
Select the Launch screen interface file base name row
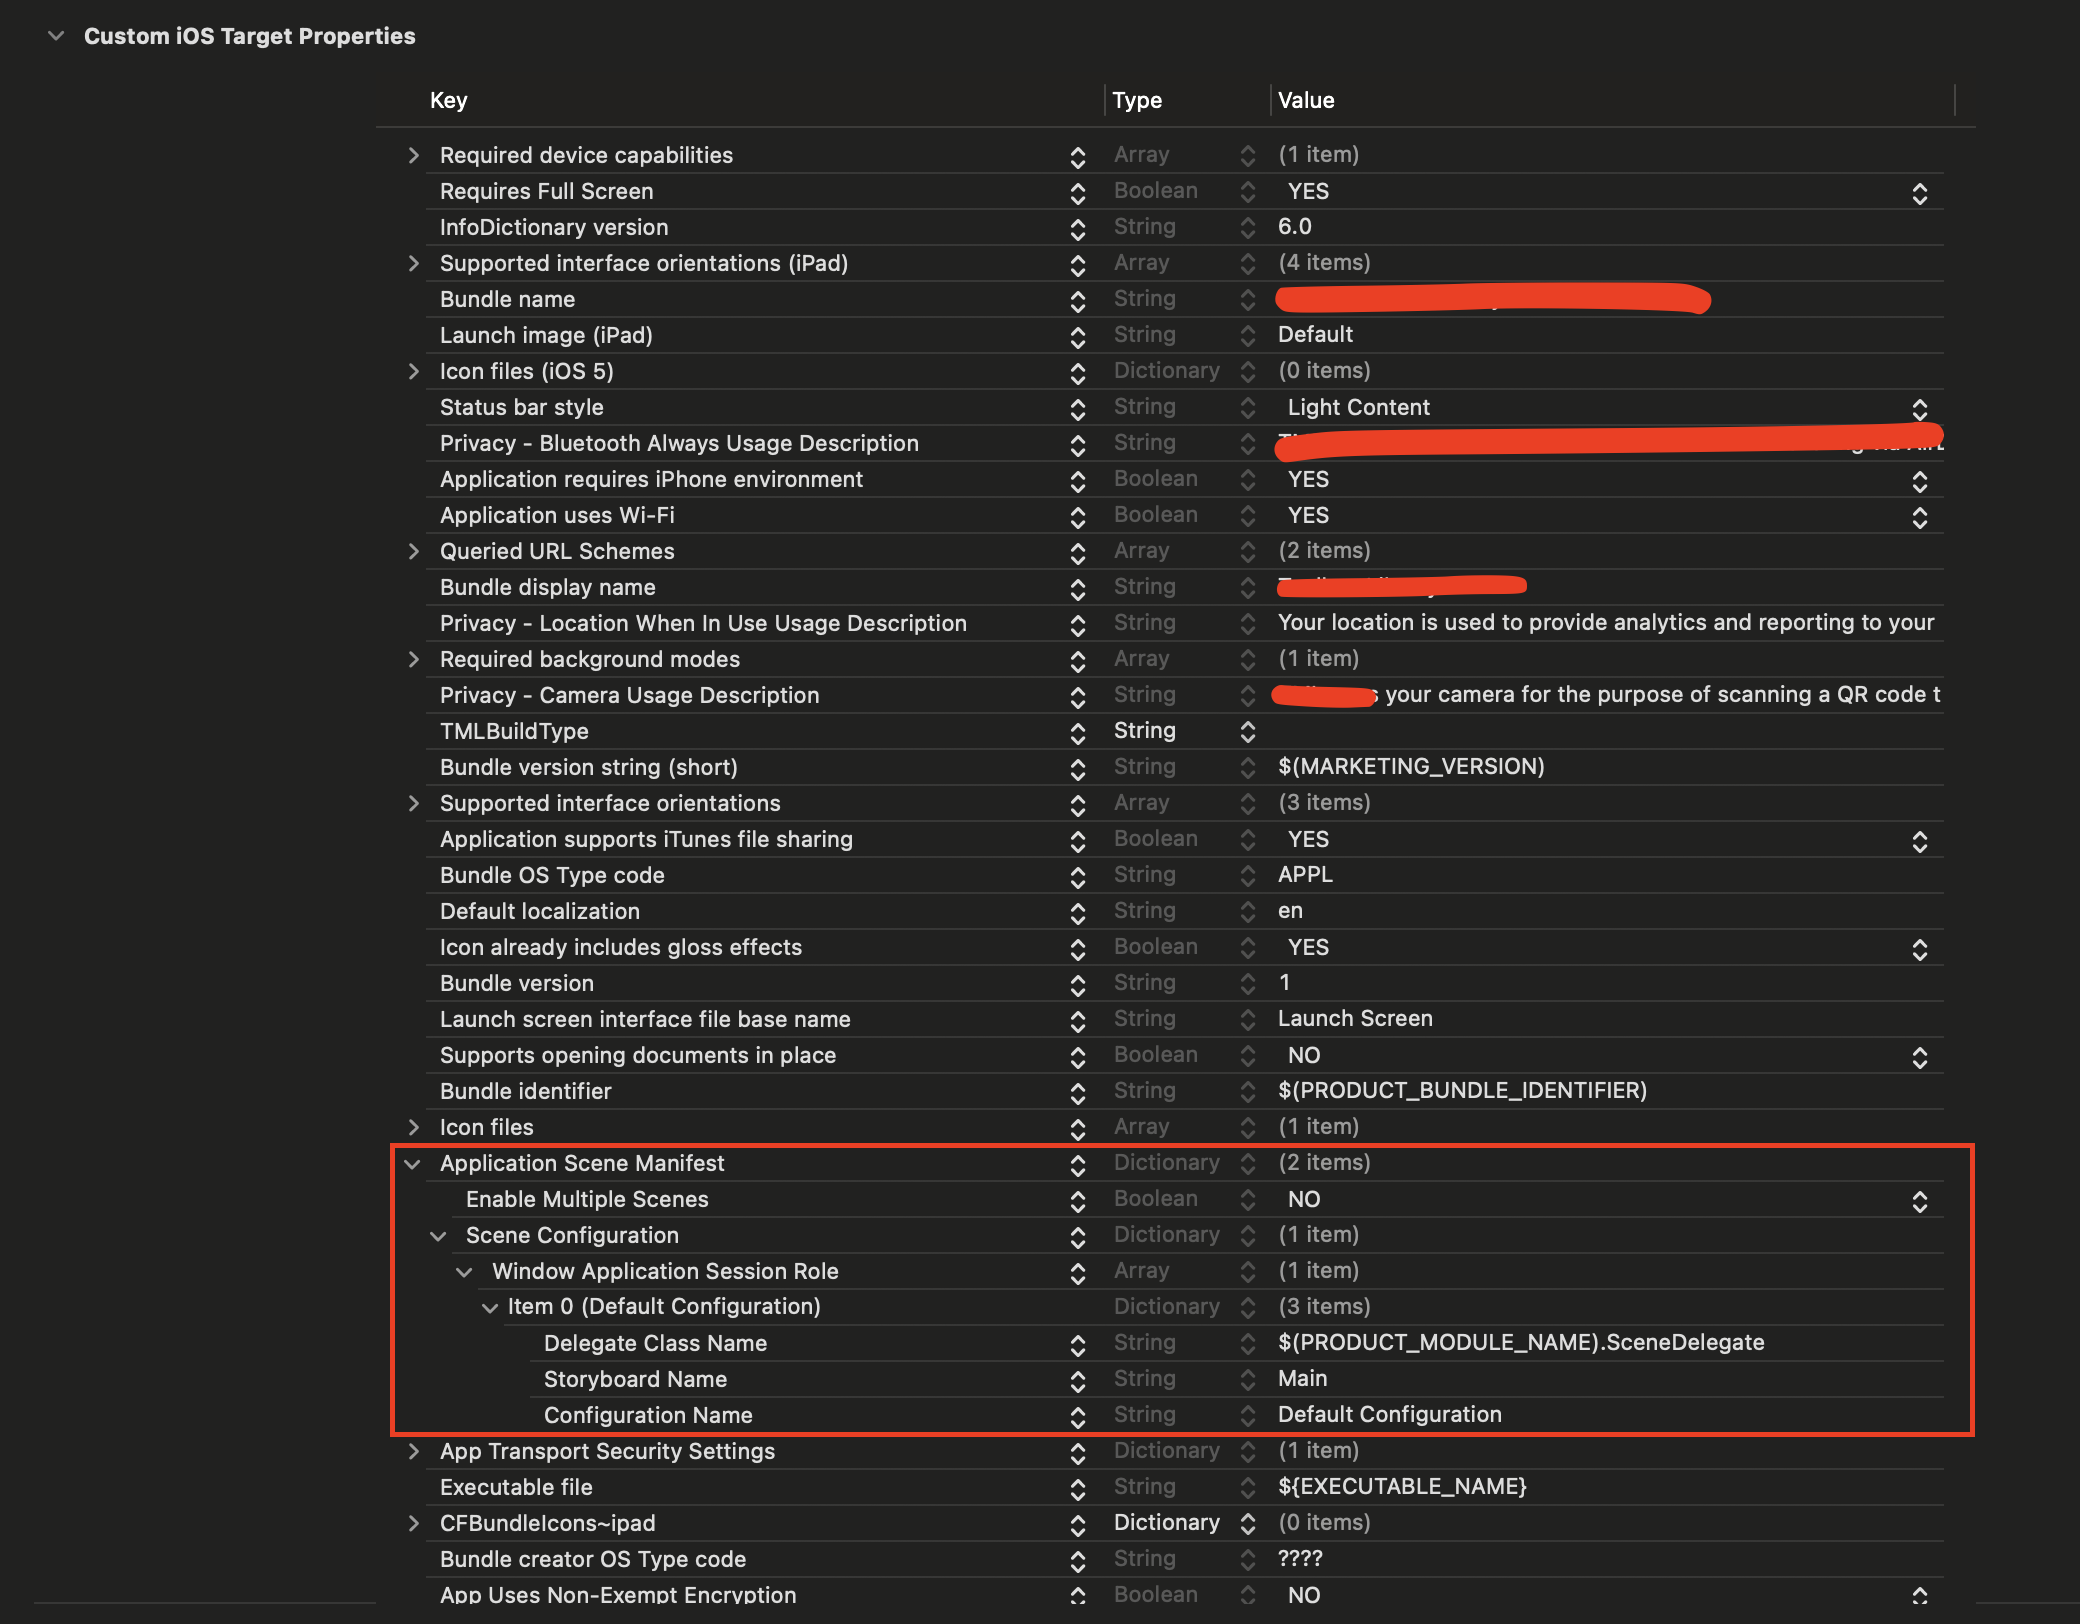[645, 1019]
